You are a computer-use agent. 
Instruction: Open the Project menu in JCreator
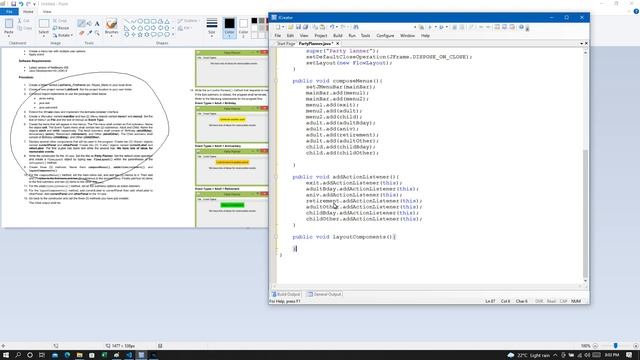point(320,36)
